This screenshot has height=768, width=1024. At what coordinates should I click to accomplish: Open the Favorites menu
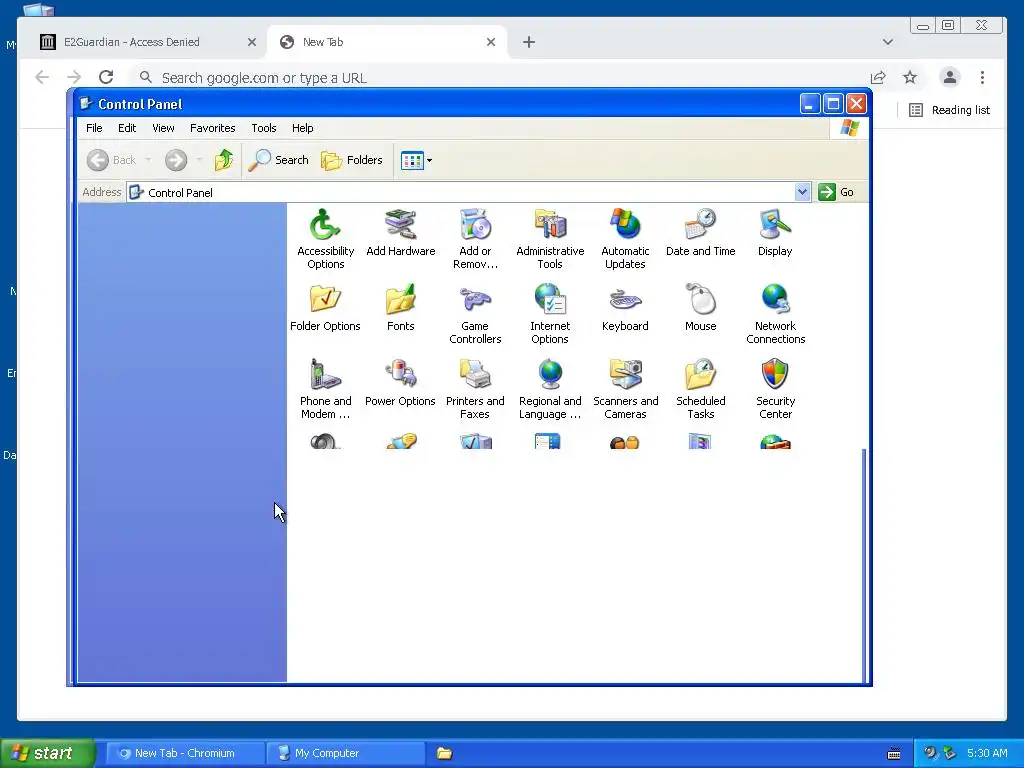coord(212,128)
